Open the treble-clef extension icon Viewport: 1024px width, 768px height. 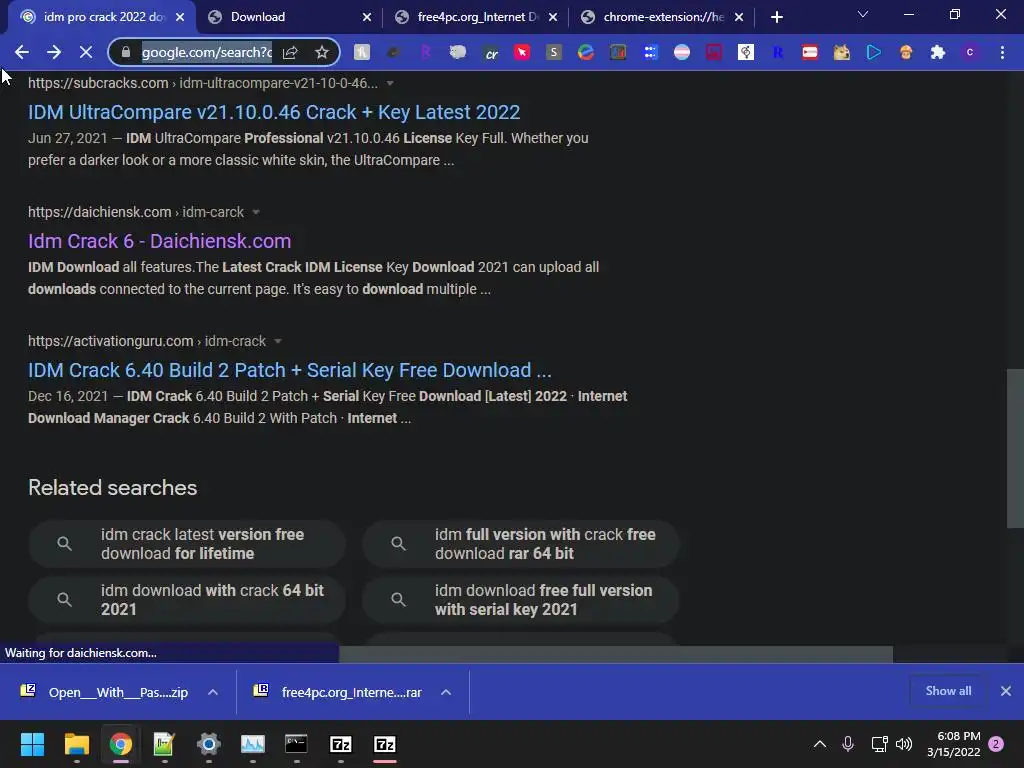746,52
